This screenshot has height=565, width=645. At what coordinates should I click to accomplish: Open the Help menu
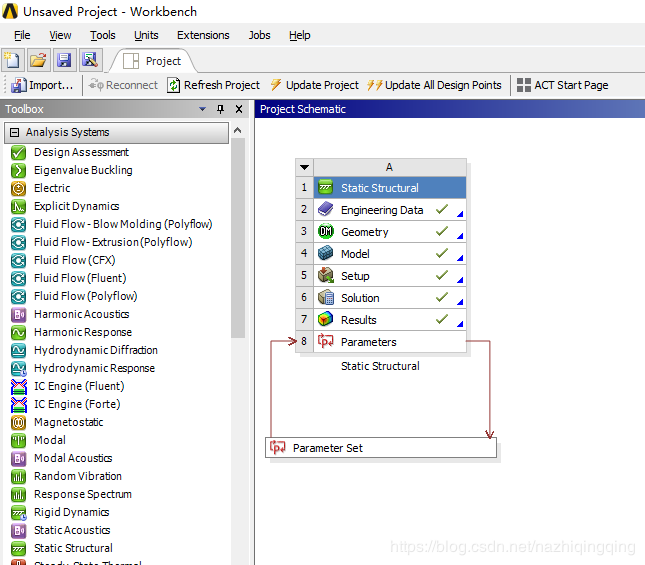[x=300, y=35]
